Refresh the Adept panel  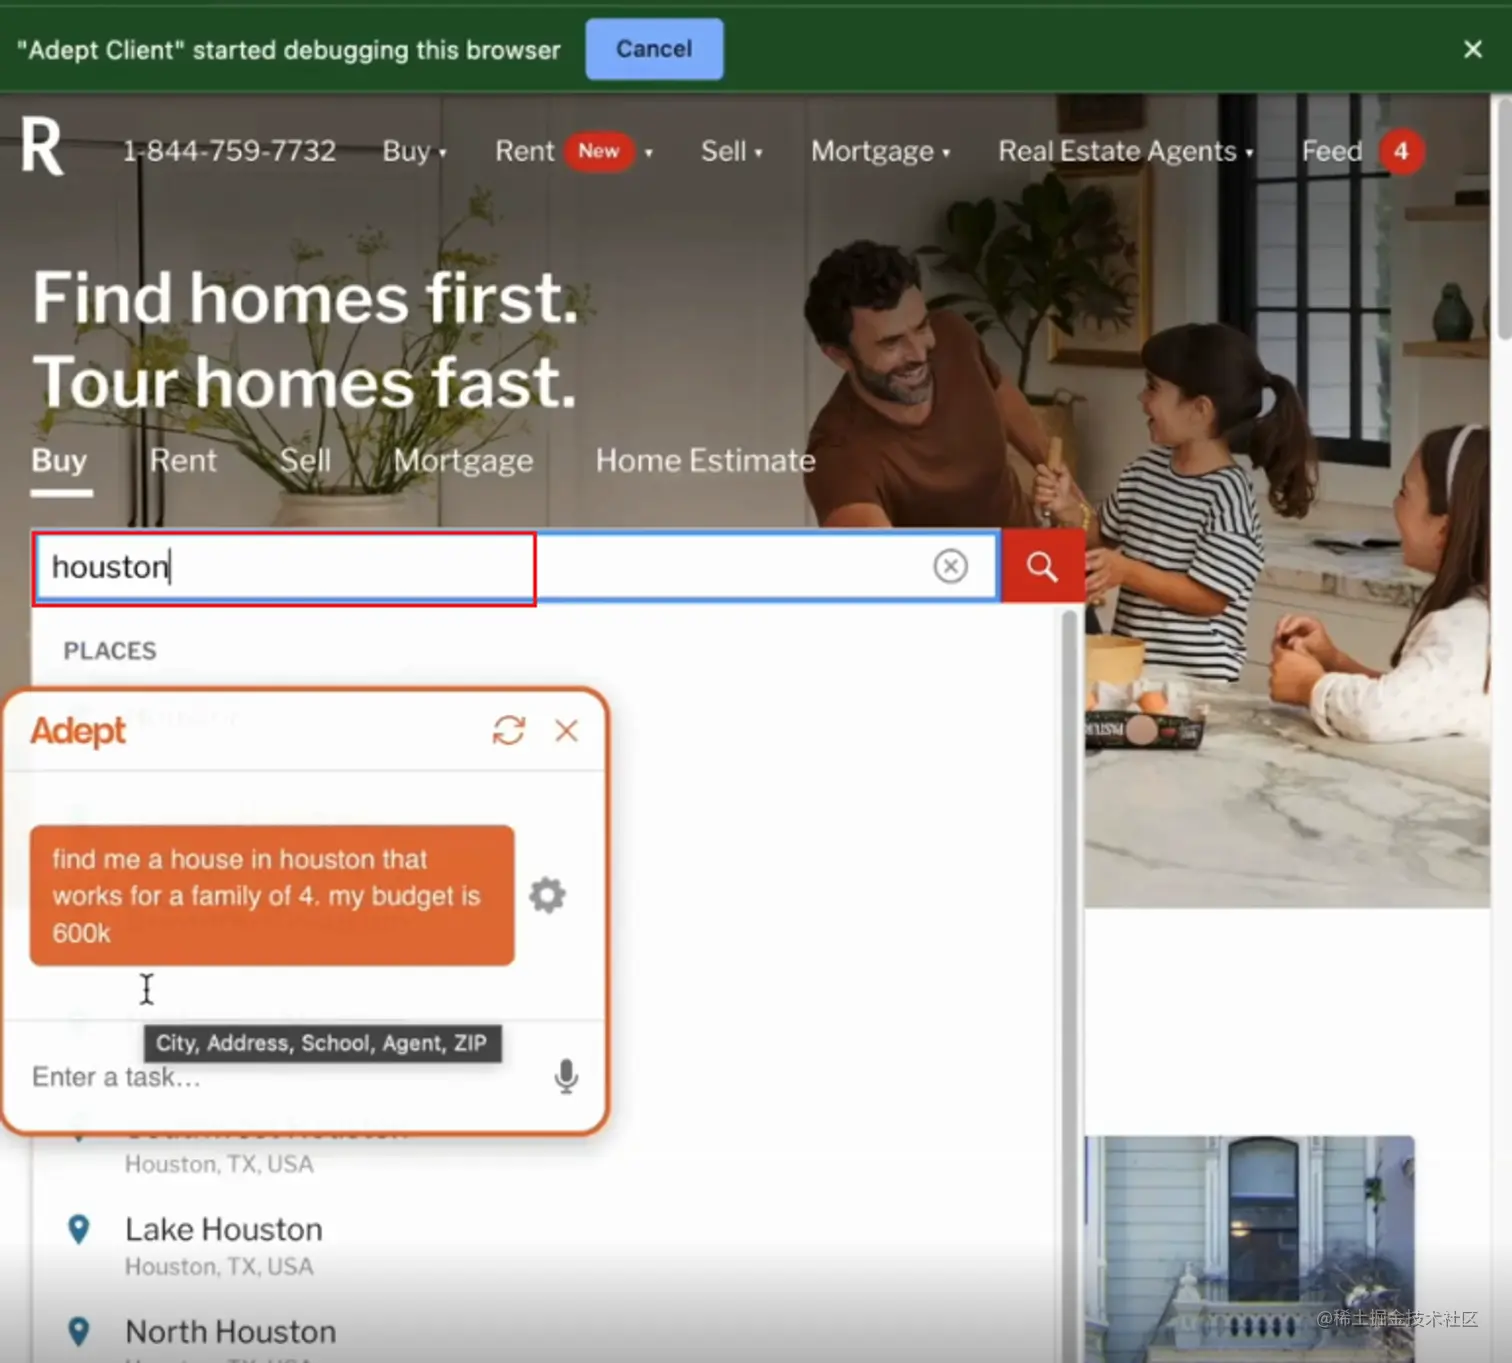(508, 731)
